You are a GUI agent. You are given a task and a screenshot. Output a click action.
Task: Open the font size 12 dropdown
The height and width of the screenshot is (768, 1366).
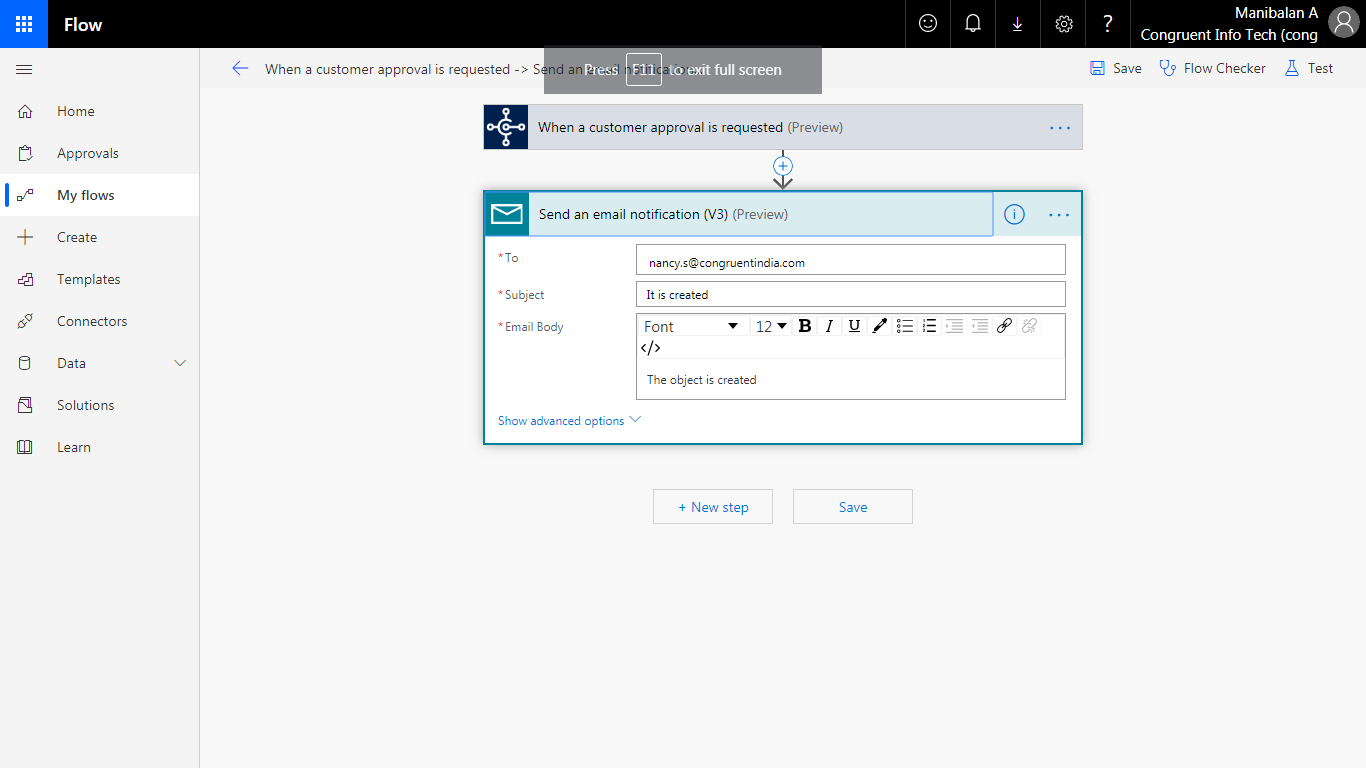[x=771, y=326]
